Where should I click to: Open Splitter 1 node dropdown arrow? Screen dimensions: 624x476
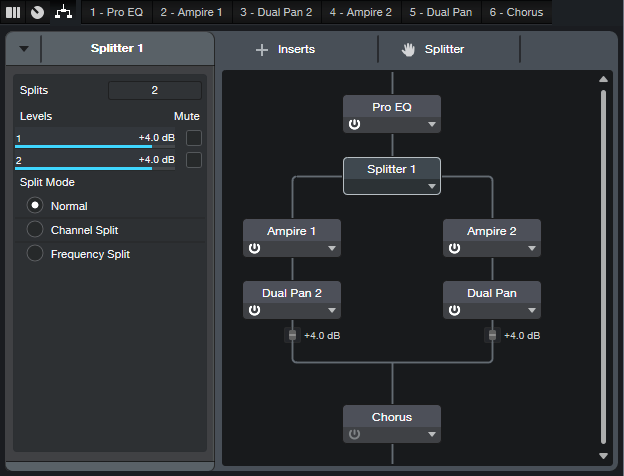432,186
